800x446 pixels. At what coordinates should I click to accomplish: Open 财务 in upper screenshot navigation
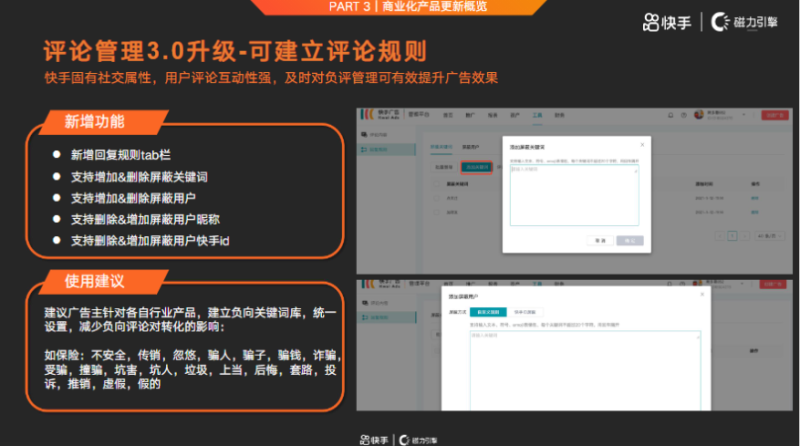click(x=559, y=115)
